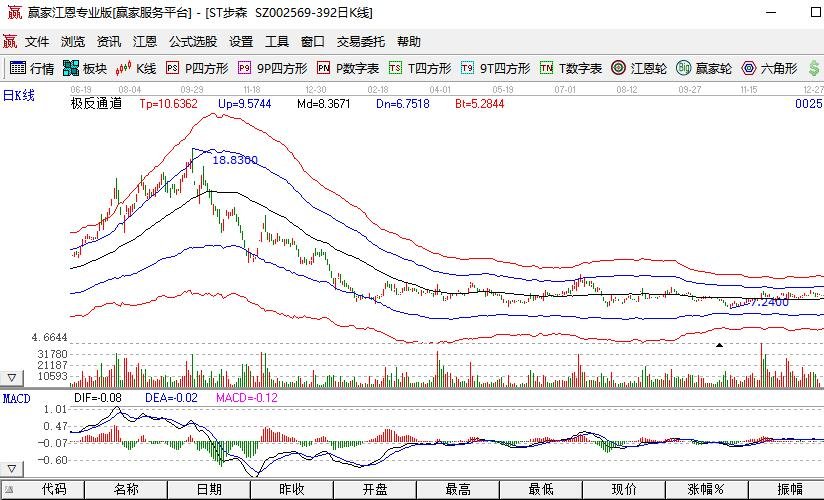Click the 09-29 date axis label

192,90
